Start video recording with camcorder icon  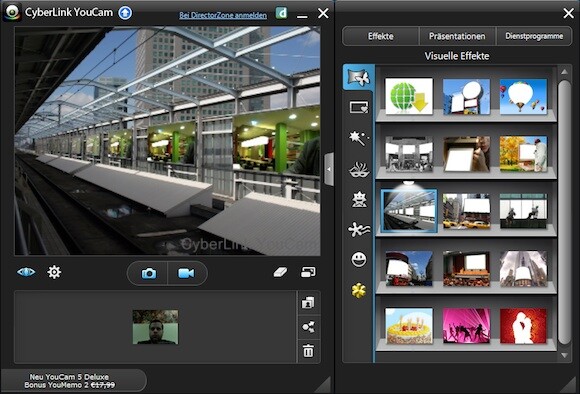186,273
